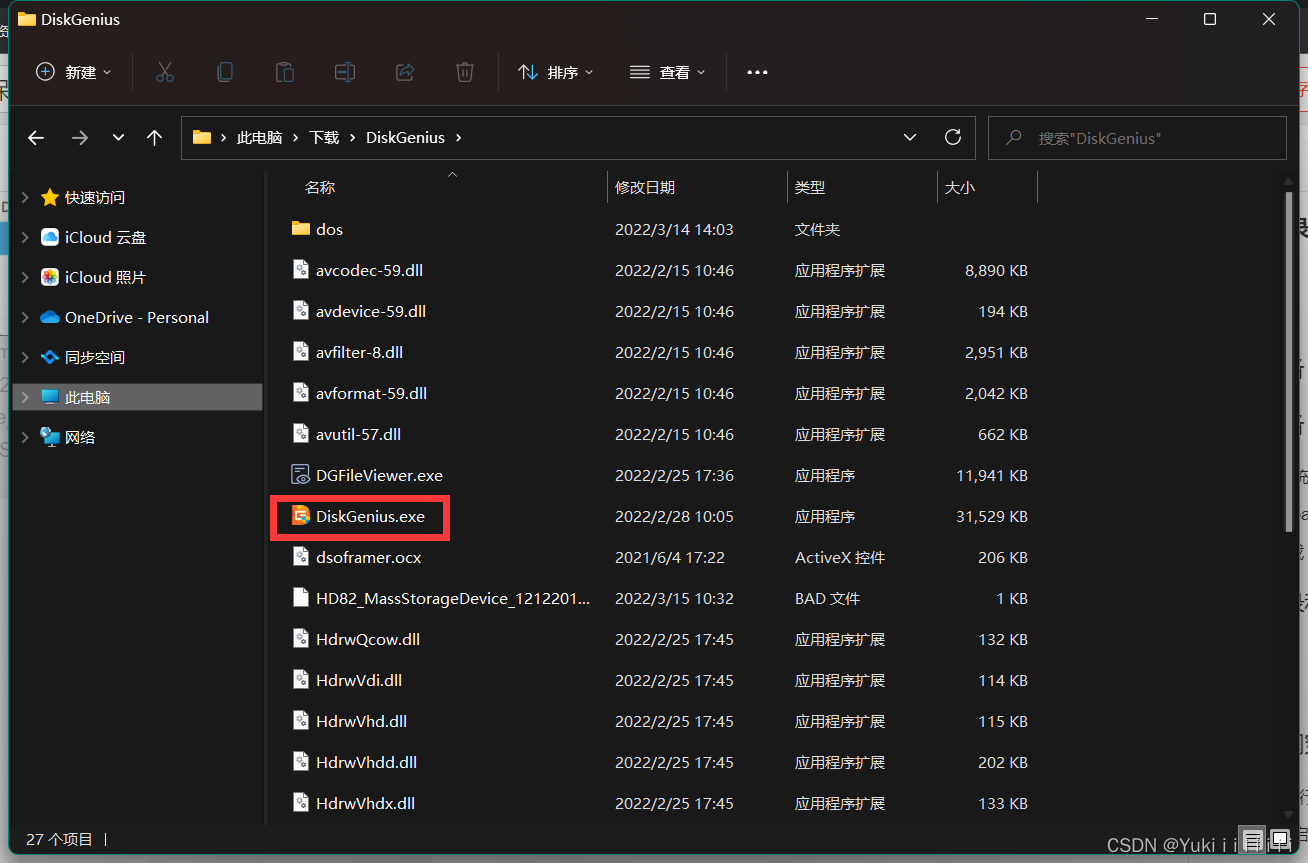Select the HdrwQcow.dll file name
This screenshot has height=863, width=1308.
(368, 639)
